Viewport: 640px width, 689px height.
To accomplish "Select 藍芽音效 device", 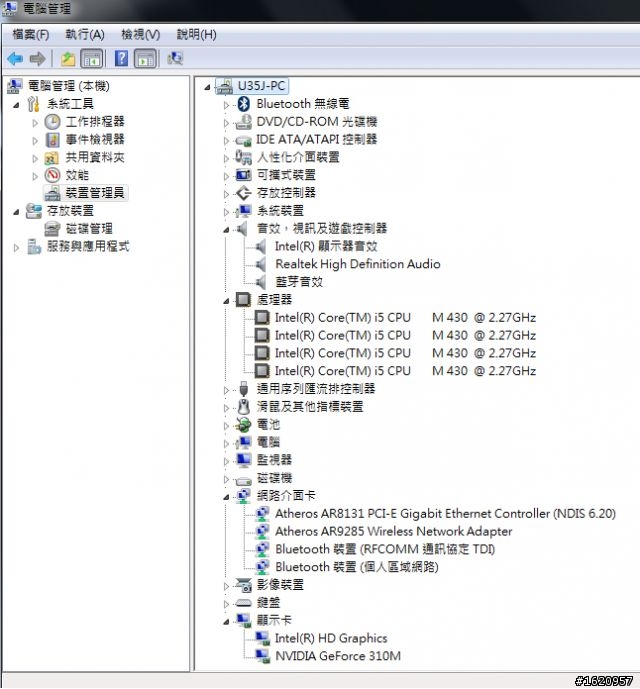I will [x=299, y=282].
